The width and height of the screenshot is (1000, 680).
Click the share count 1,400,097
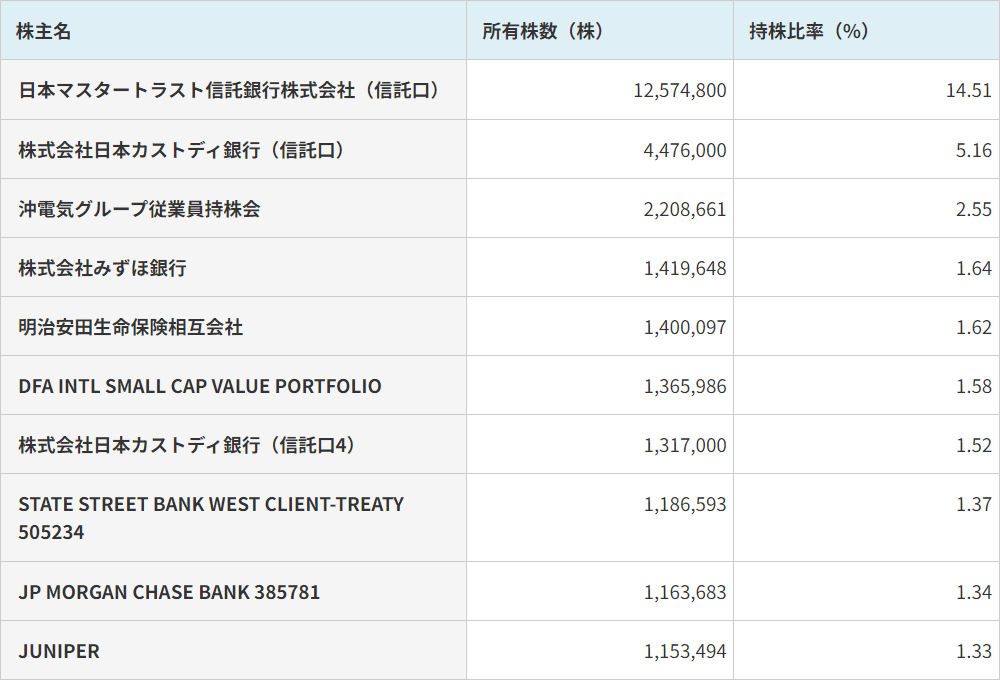[x=684, y=327]
